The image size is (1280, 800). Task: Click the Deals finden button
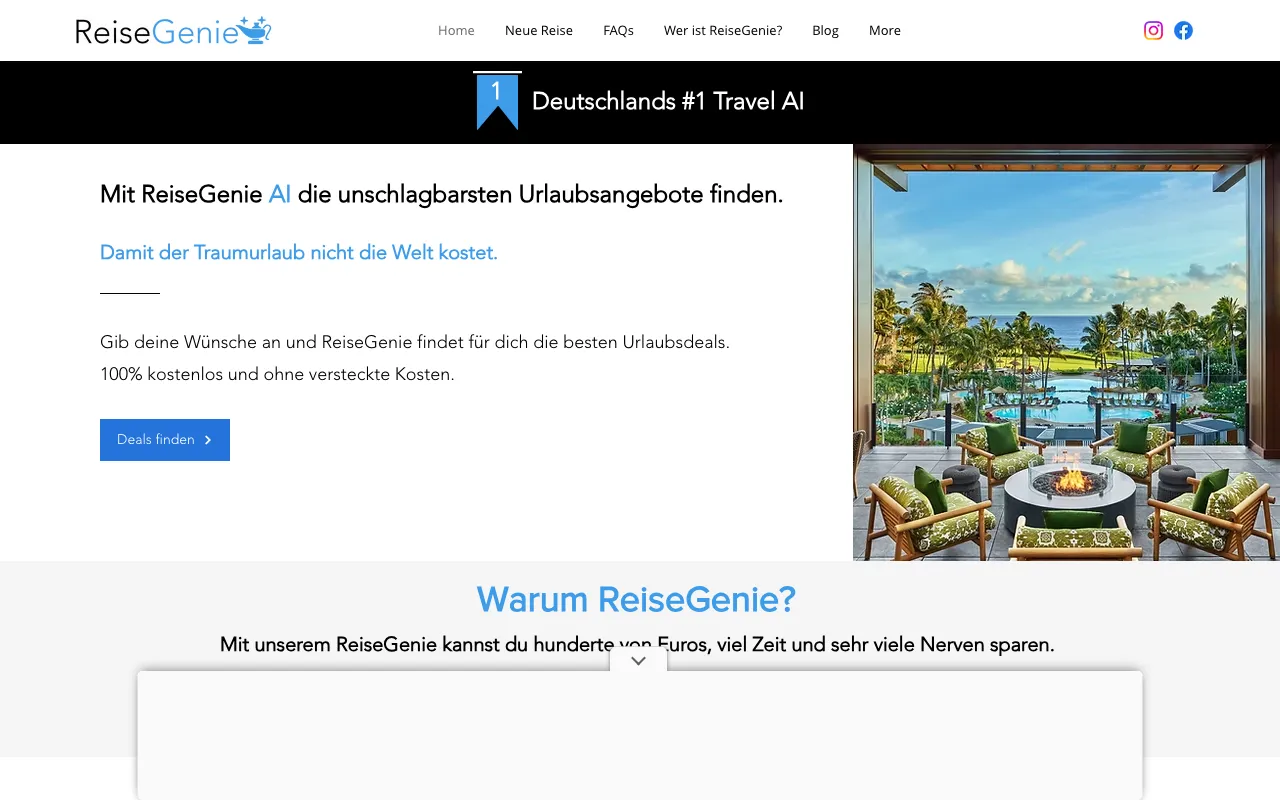click(x=165, y=440)
